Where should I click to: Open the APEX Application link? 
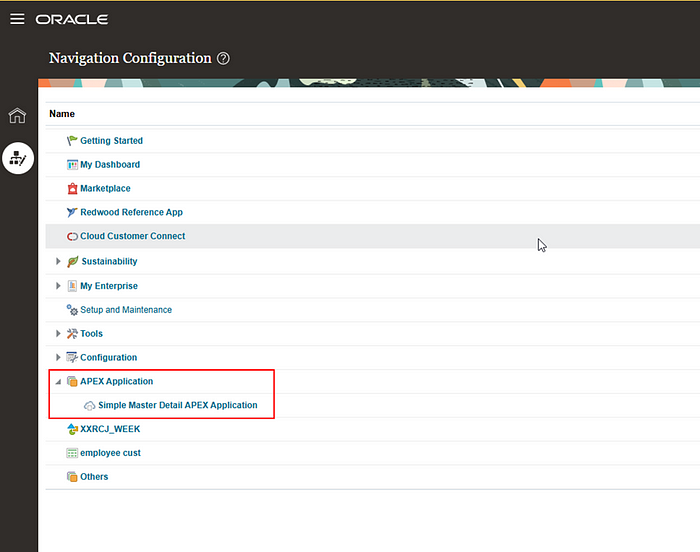[x=117, y=381]
